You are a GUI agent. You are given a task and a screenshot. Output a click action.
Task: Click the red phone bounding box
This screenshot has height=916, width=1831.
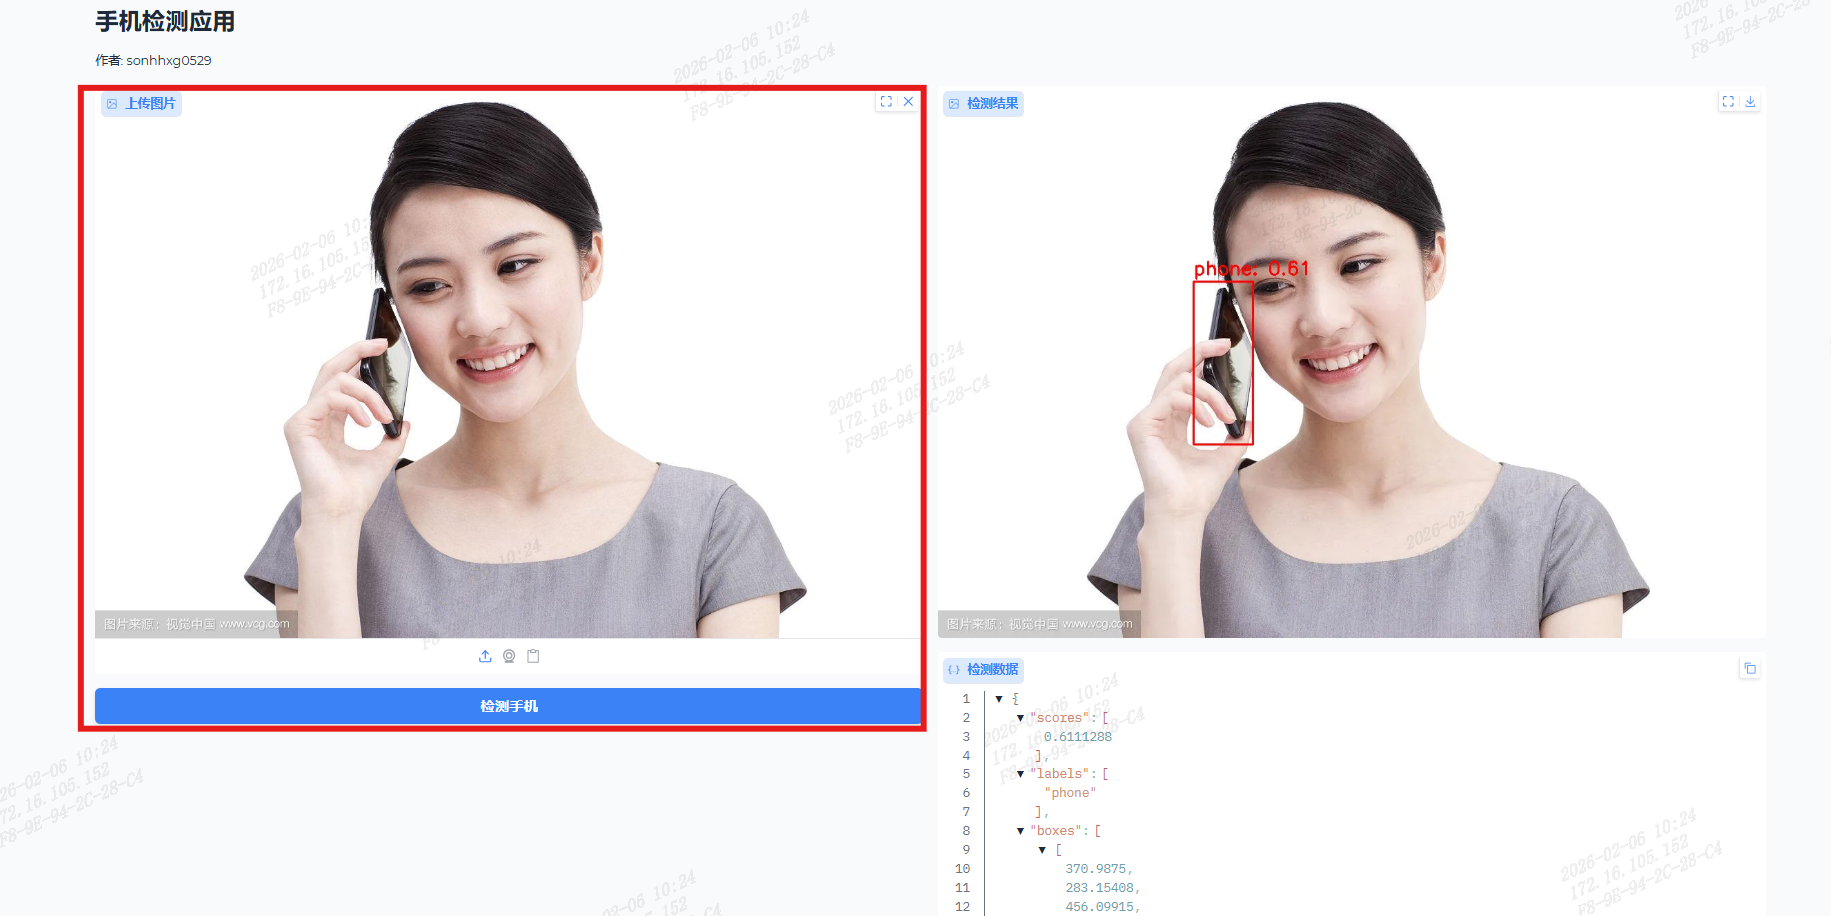(x=1222, y=363)
